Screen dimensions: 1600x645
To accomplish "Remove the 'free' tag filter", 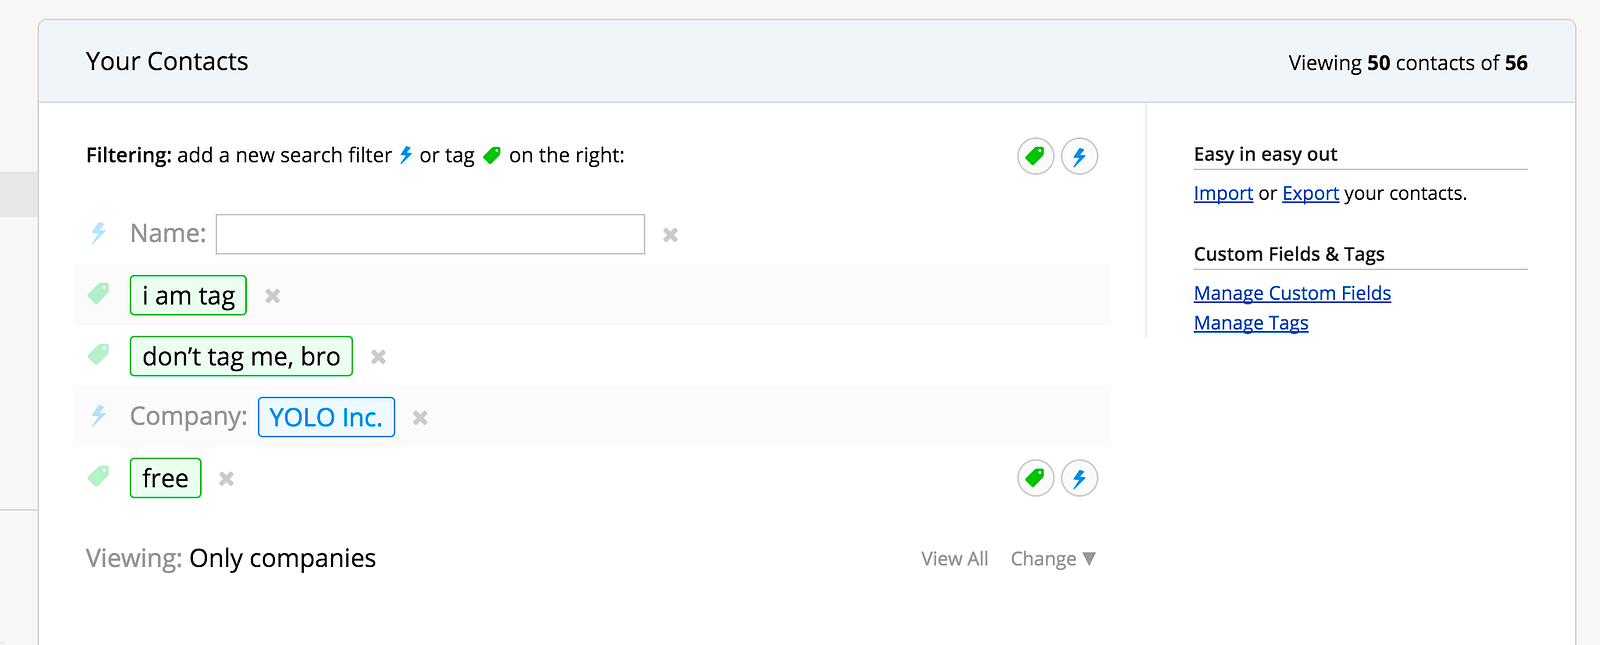I will point(227,479).
